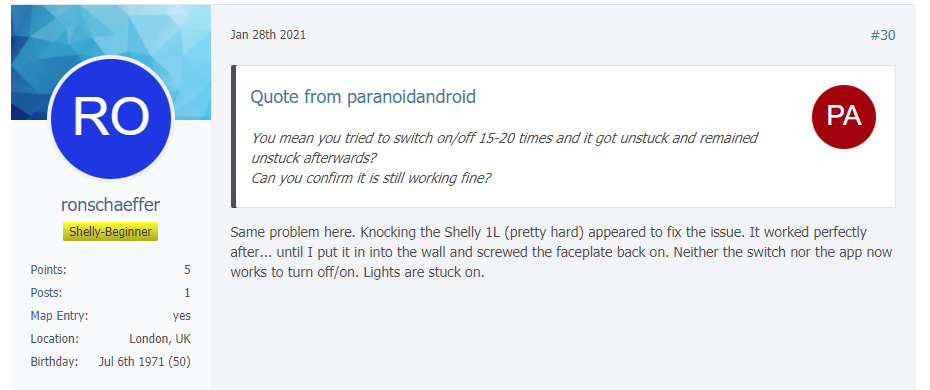Image resolution: width=930 pixels, height=390 pixels.
Task: Click the Points value 5
Action: [187, 270]
